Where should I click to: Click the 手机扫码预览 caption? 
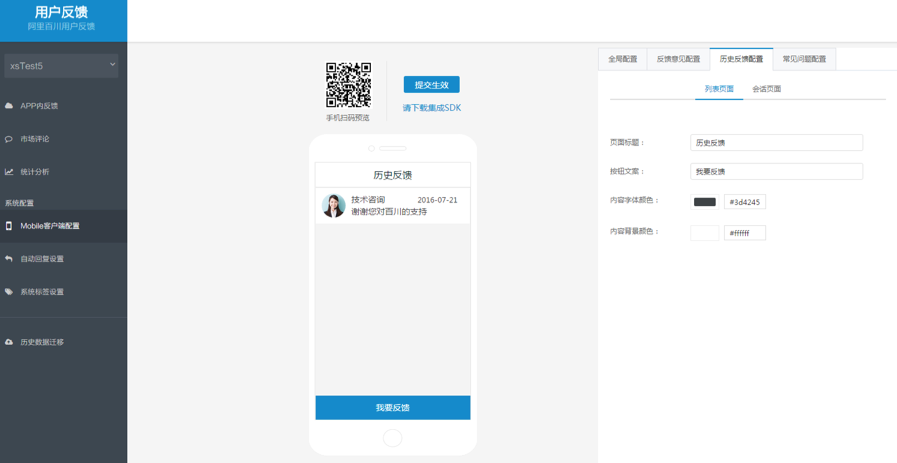(348, 118)
